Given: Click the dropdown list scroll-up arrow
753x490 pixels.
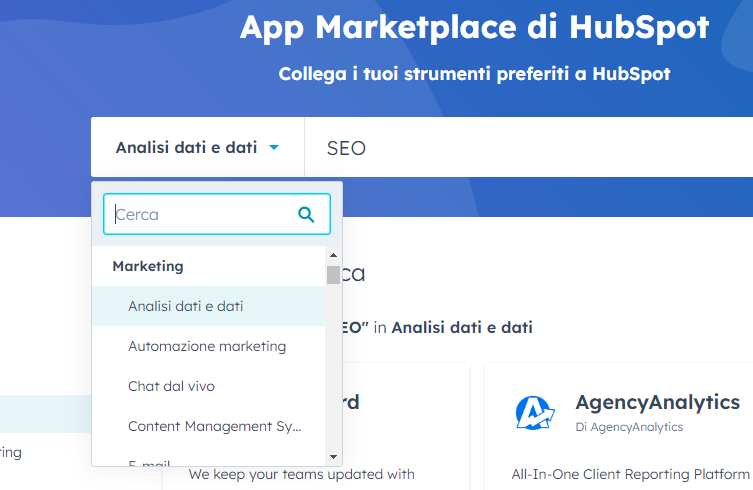Looking at the screenshot, I should (333, 255).
